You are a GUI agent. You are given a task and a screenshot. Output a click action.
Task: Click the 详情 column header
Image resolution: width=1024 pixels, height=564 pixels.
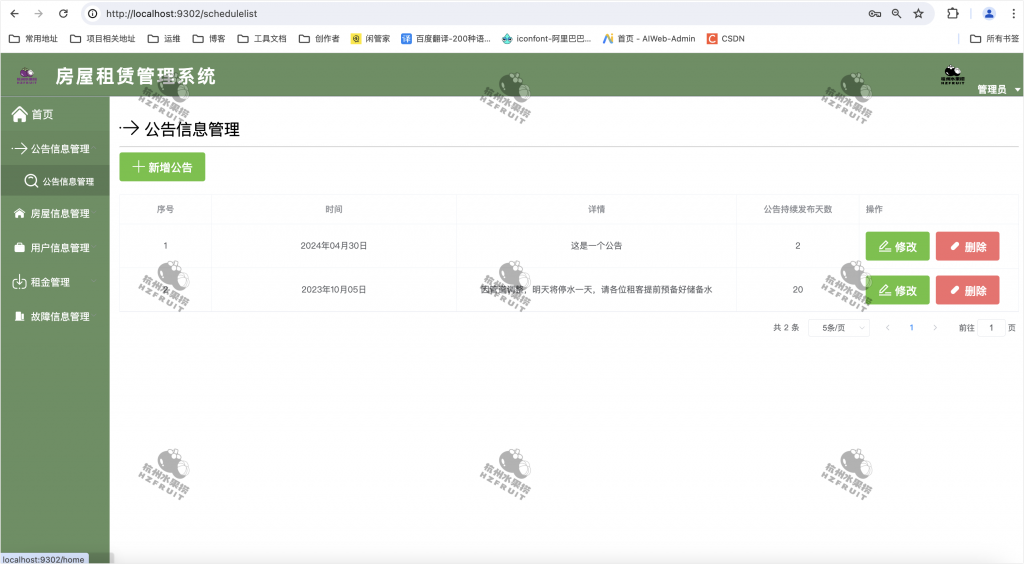coord(596,210)
